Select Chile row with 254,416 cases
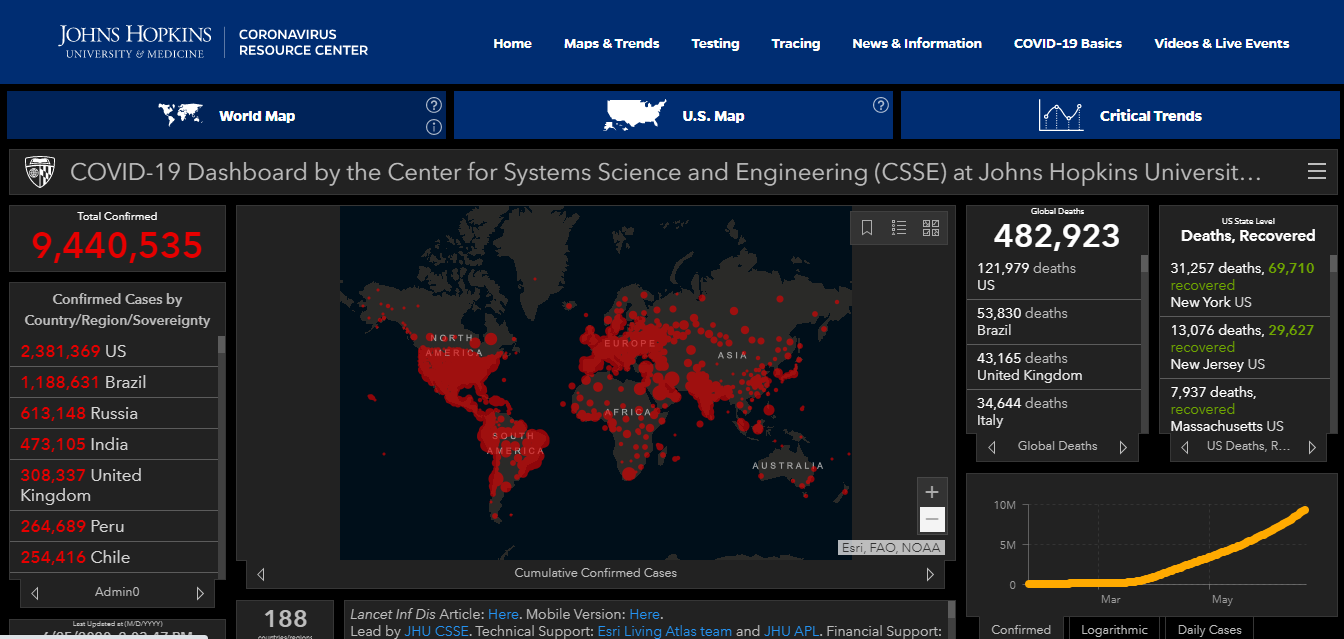This screenshot has height=639, width=1344. pos(114,557)
